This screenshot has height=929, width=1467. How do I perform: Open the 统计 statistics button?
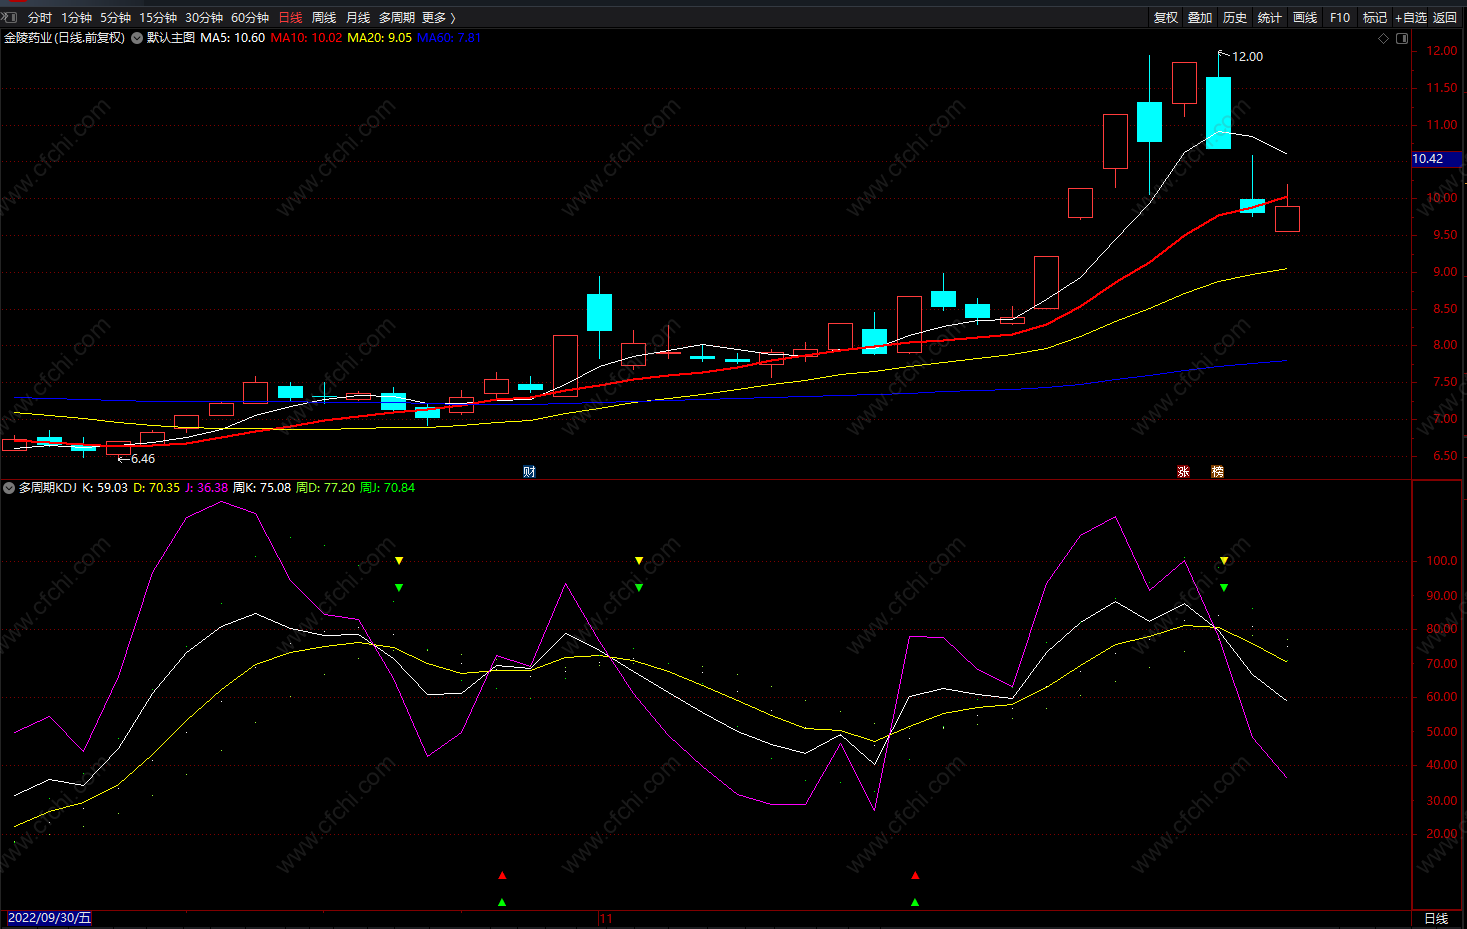tap(1270, 18)
